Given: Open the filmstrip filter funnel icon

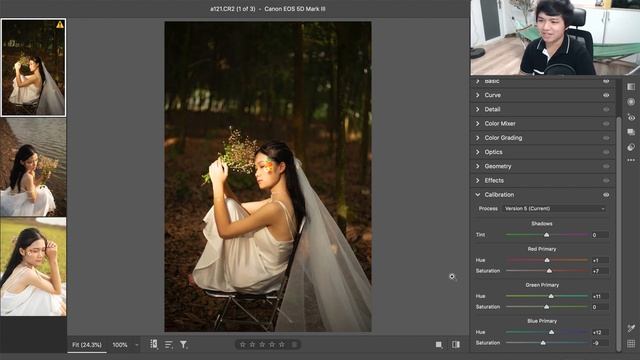Looking at the screenshot, I should [184, 344].
